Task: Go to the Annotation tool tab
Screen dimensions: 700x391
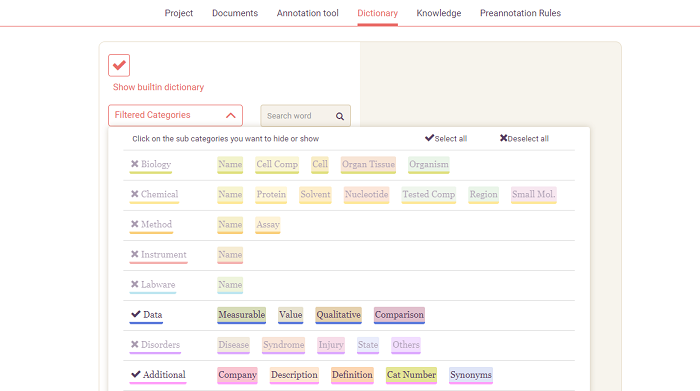Action: click(308, 13)
